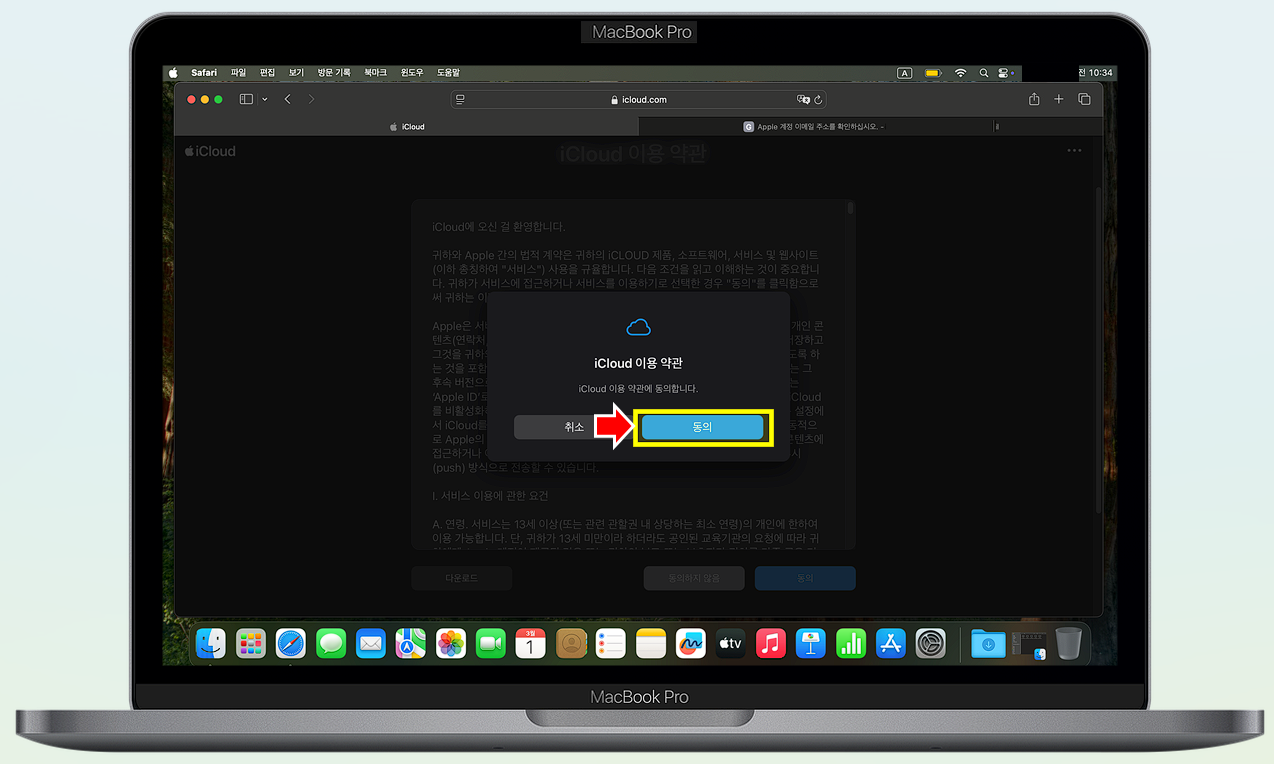
Task: Open Notes from the Dock
Action: point(651,643)
